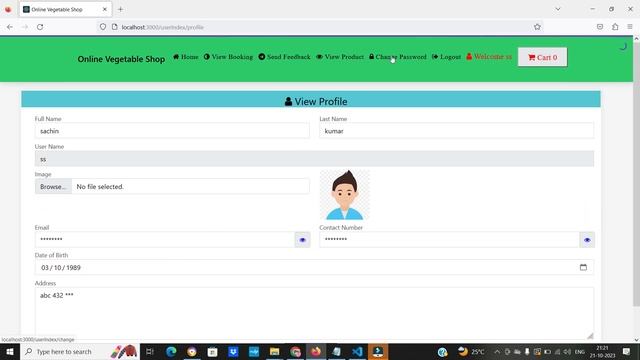Focus the masked Email input field
The height and width of the screenshot is (360, 640).
(165, 240)
